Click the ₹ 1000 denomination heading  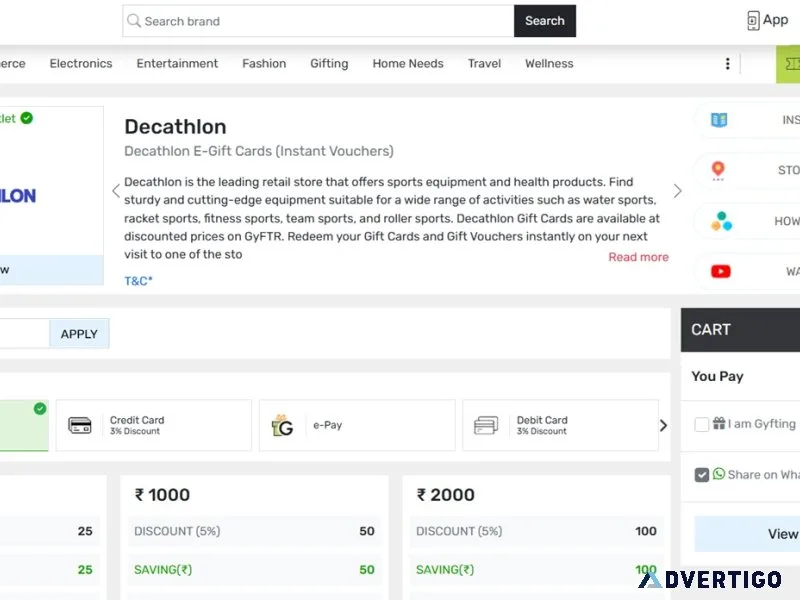(162, 495)
